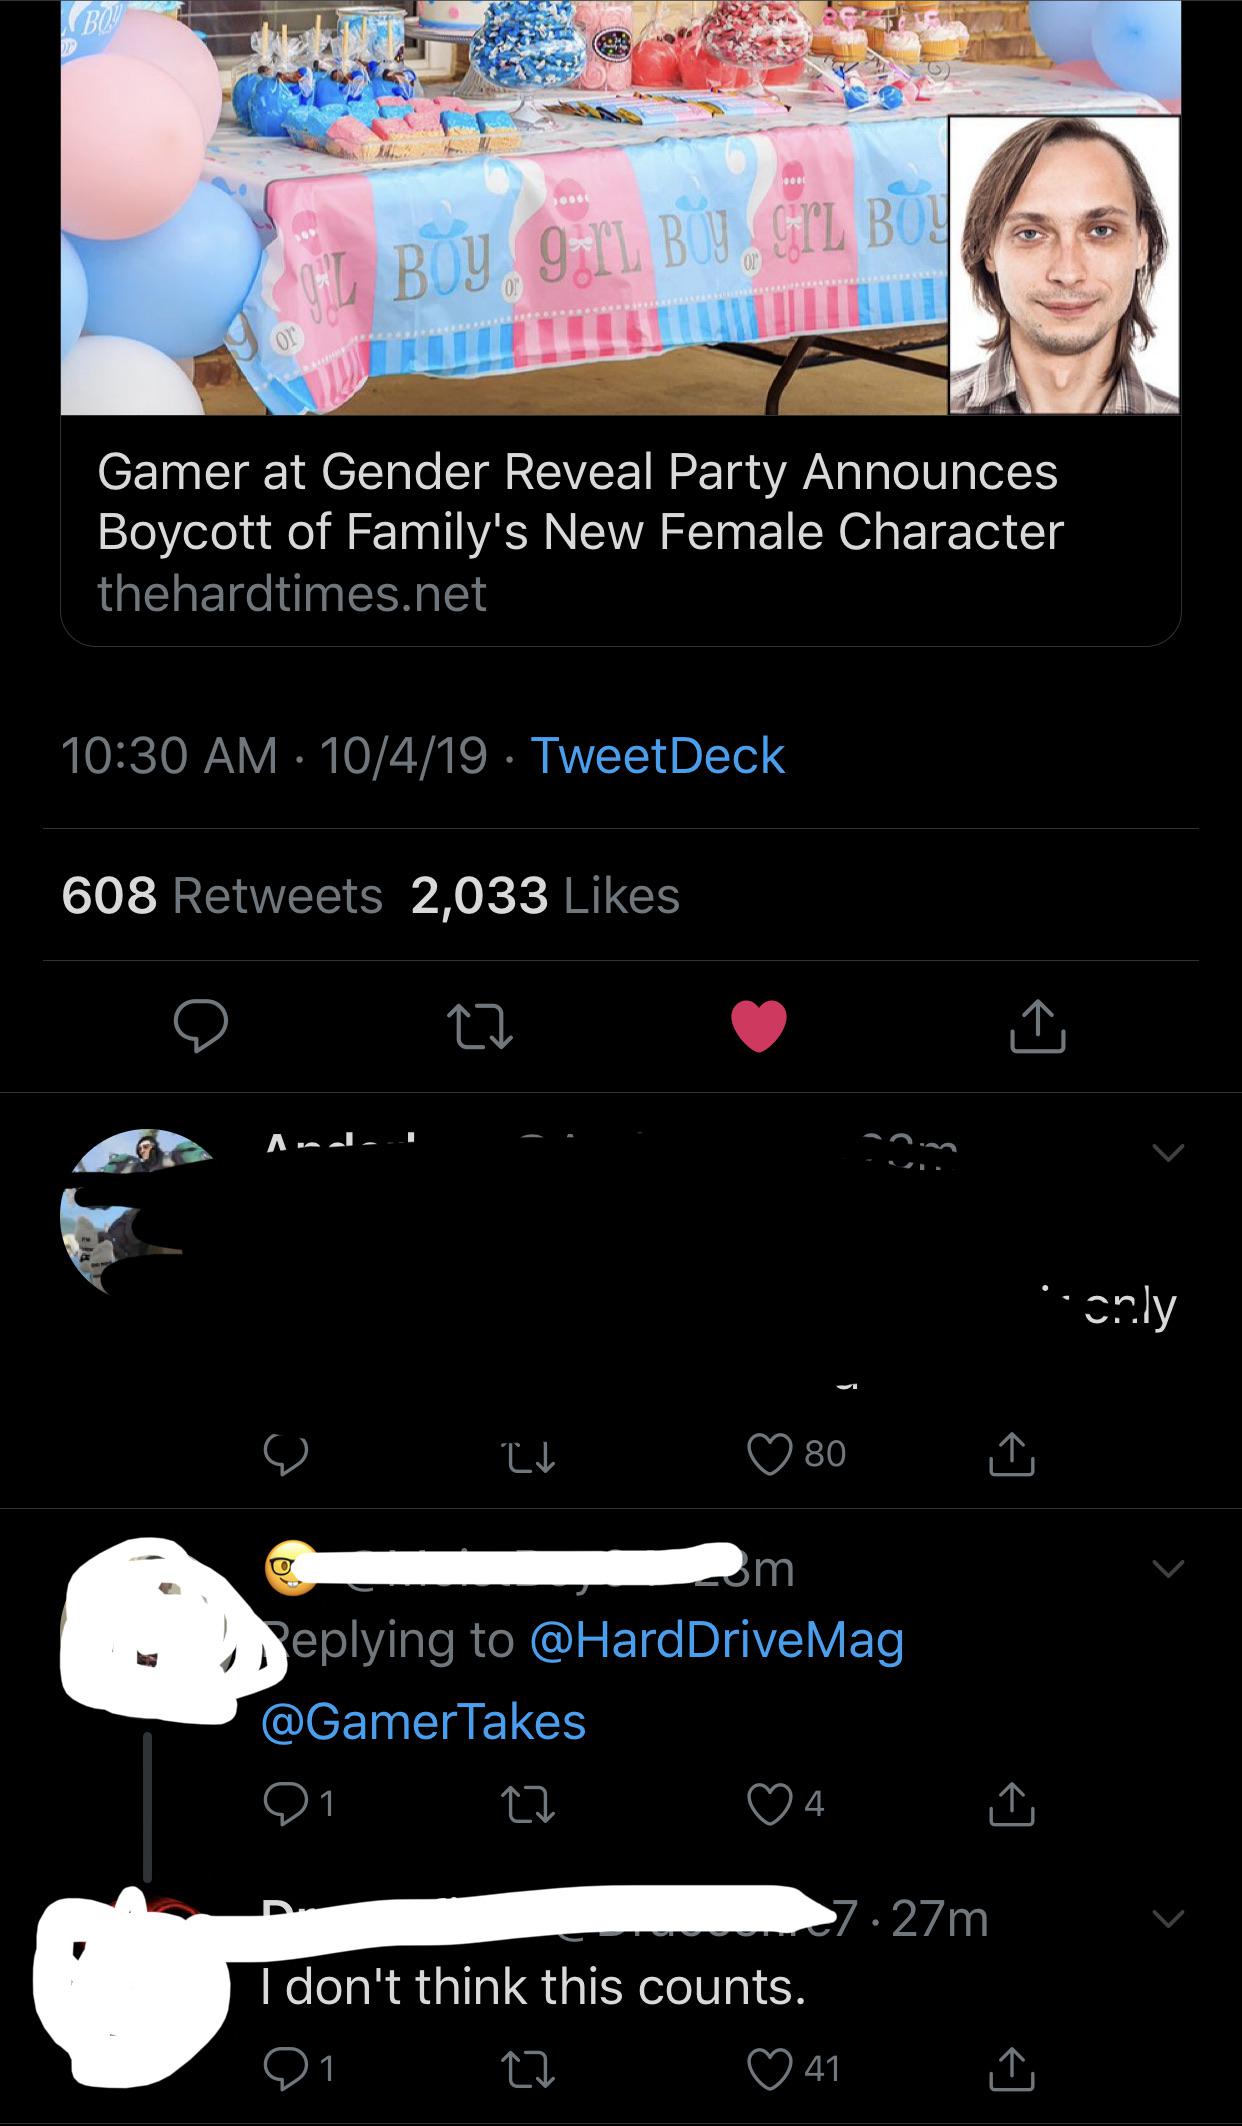Open thehardtimes.net article card headline
Viewport: 1242px width, 2126px height.
pyautogui.click(x=580, y=502)
